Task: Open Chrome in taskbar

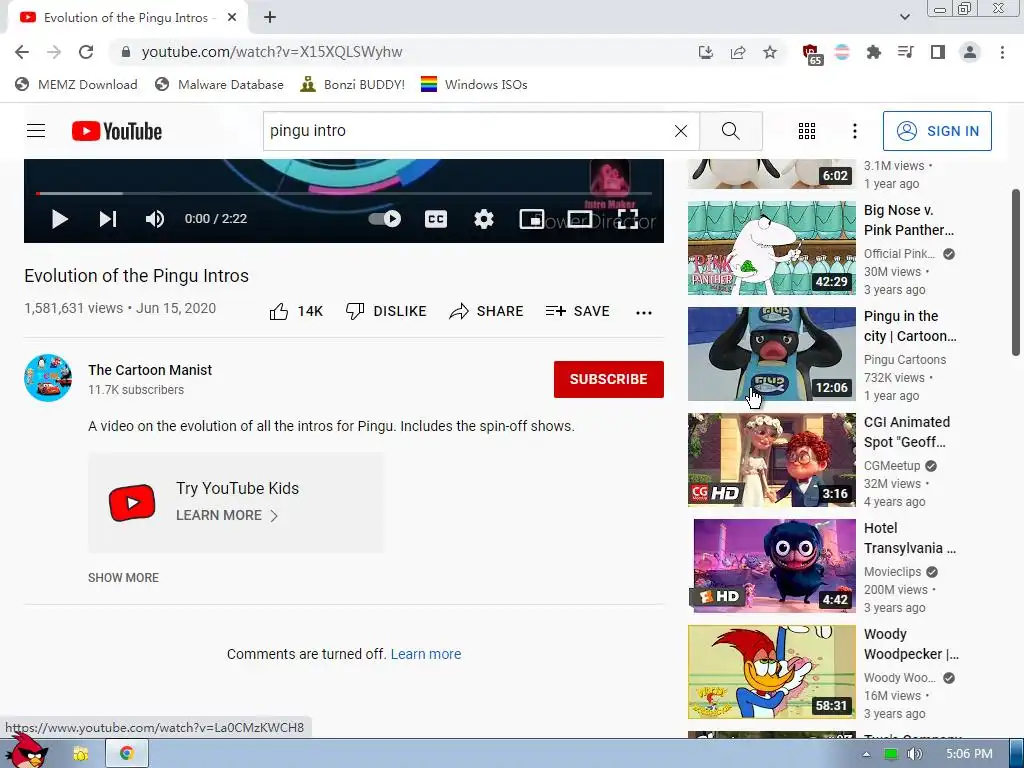Action: 127,754
